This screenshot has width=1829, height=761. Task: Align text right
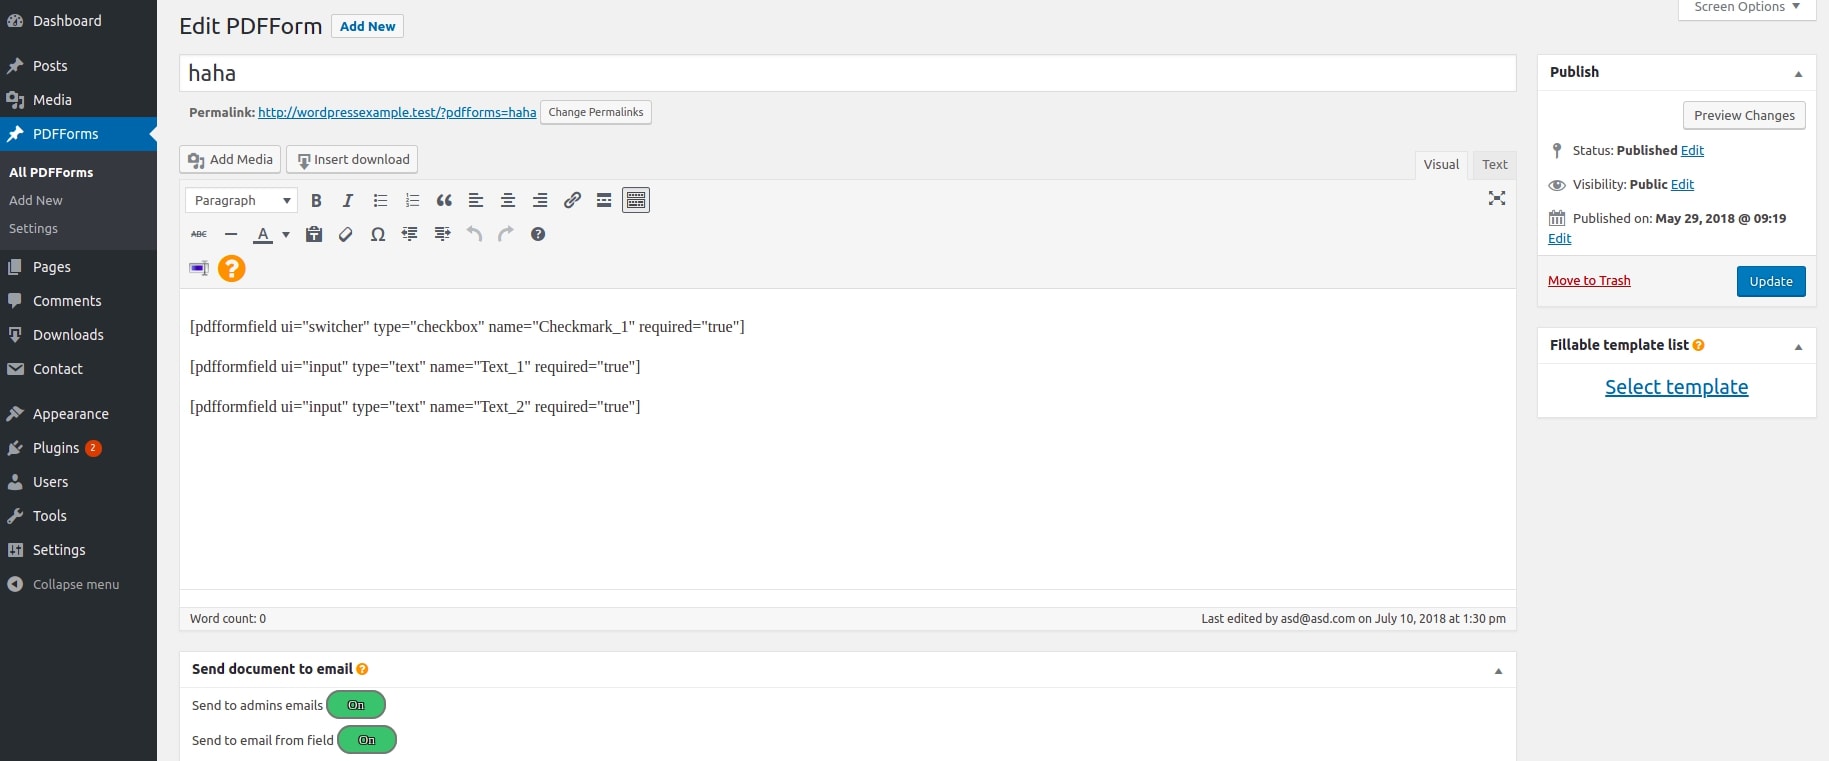pos(540,201)
